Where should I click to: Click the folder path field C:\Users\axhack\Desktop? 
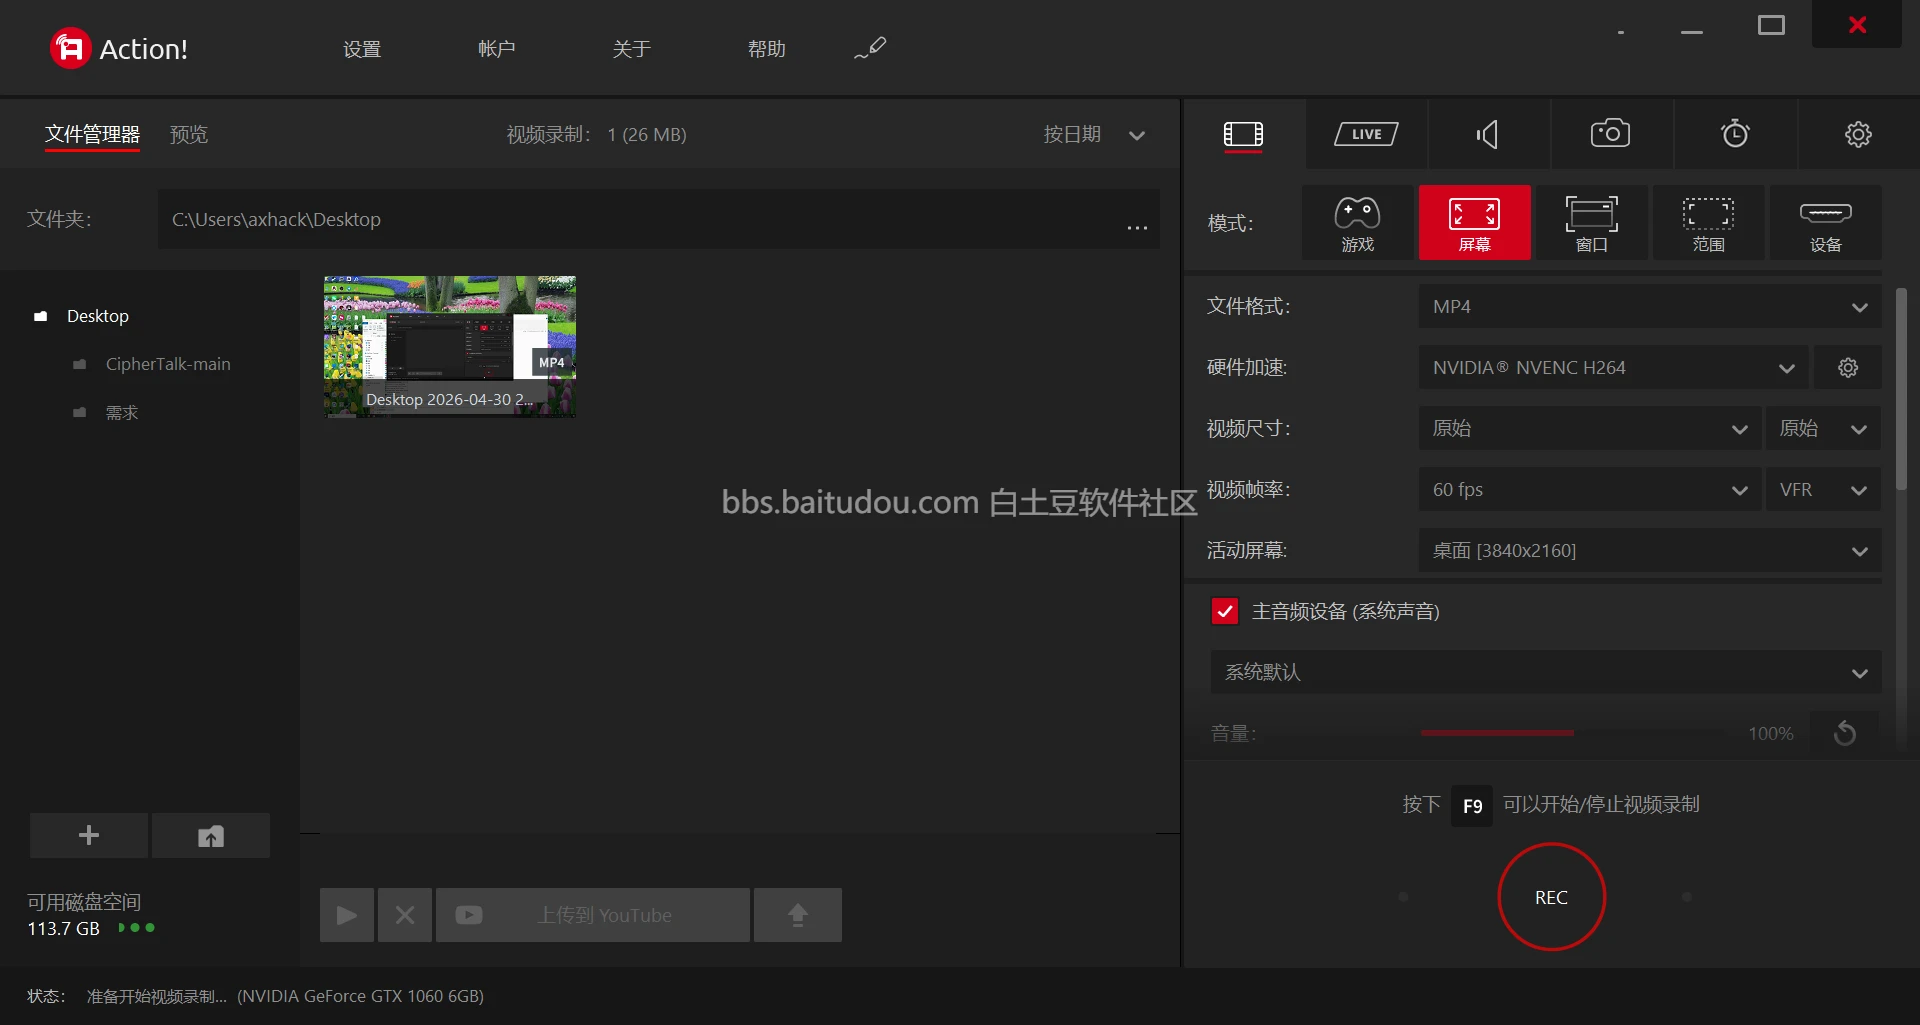[x=659, y=219]
